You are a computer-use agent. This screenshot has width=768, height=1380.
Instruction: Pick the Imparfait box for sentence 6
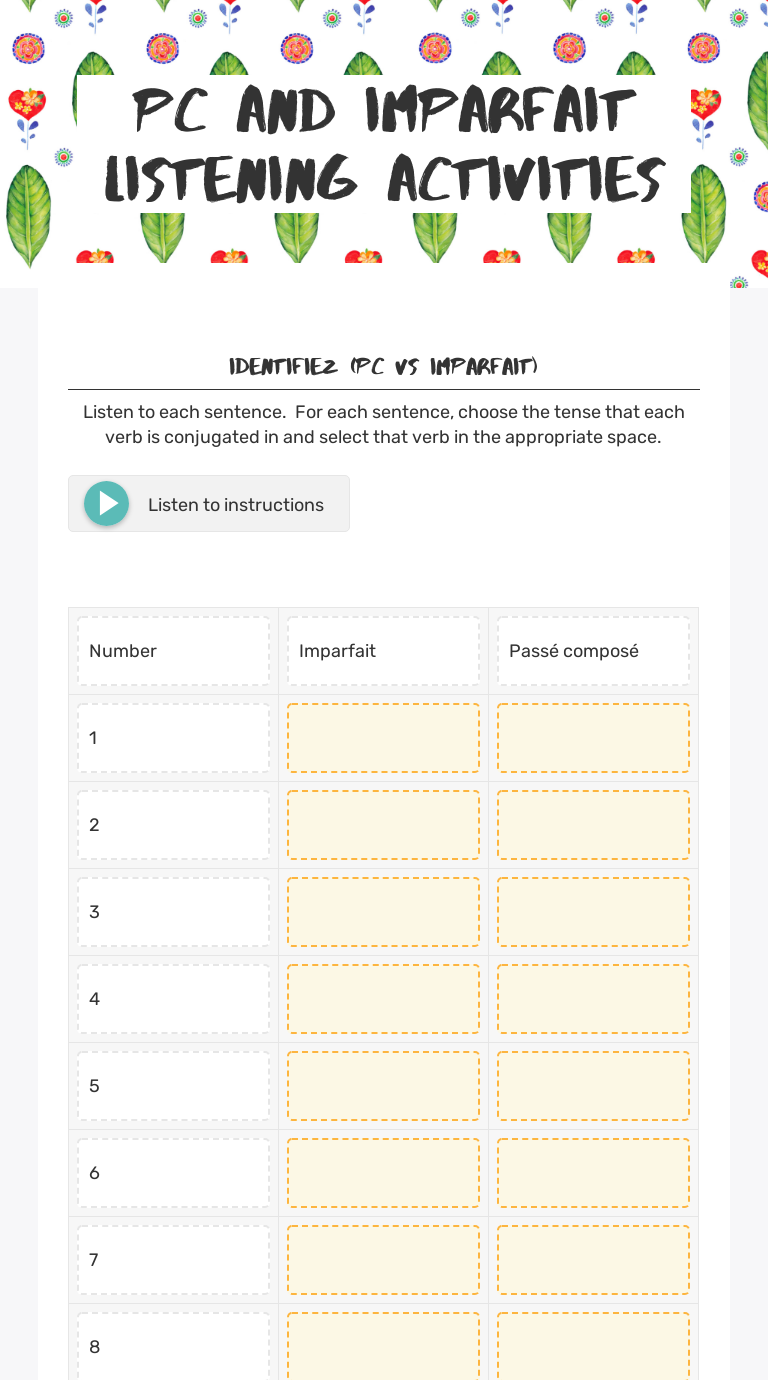coord(383,1173)
